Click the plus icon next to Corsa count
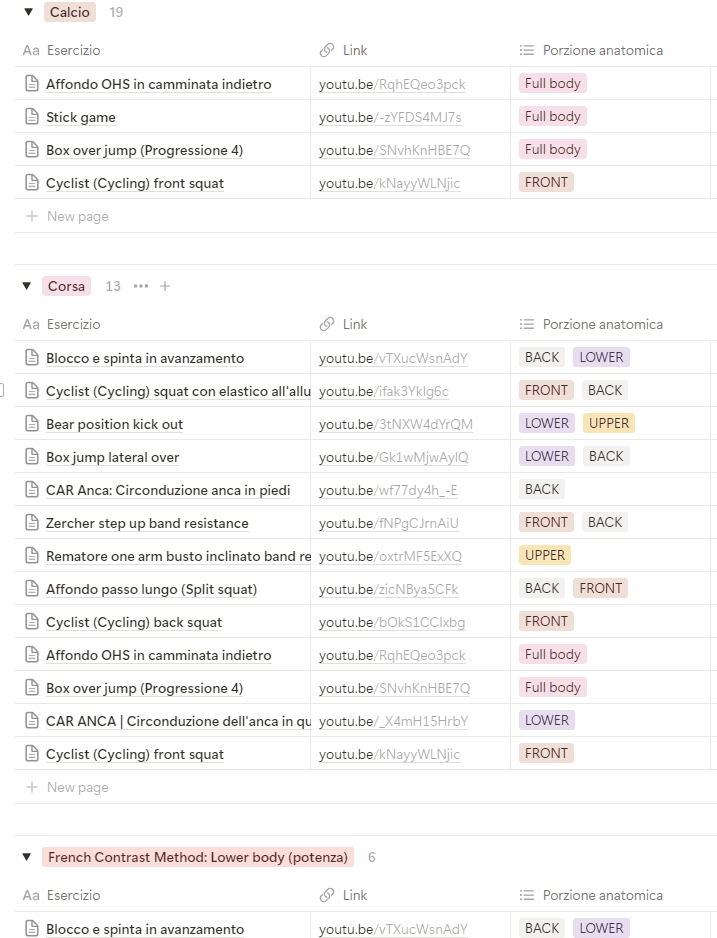The image size is (717, 938). tap(165, 286)
